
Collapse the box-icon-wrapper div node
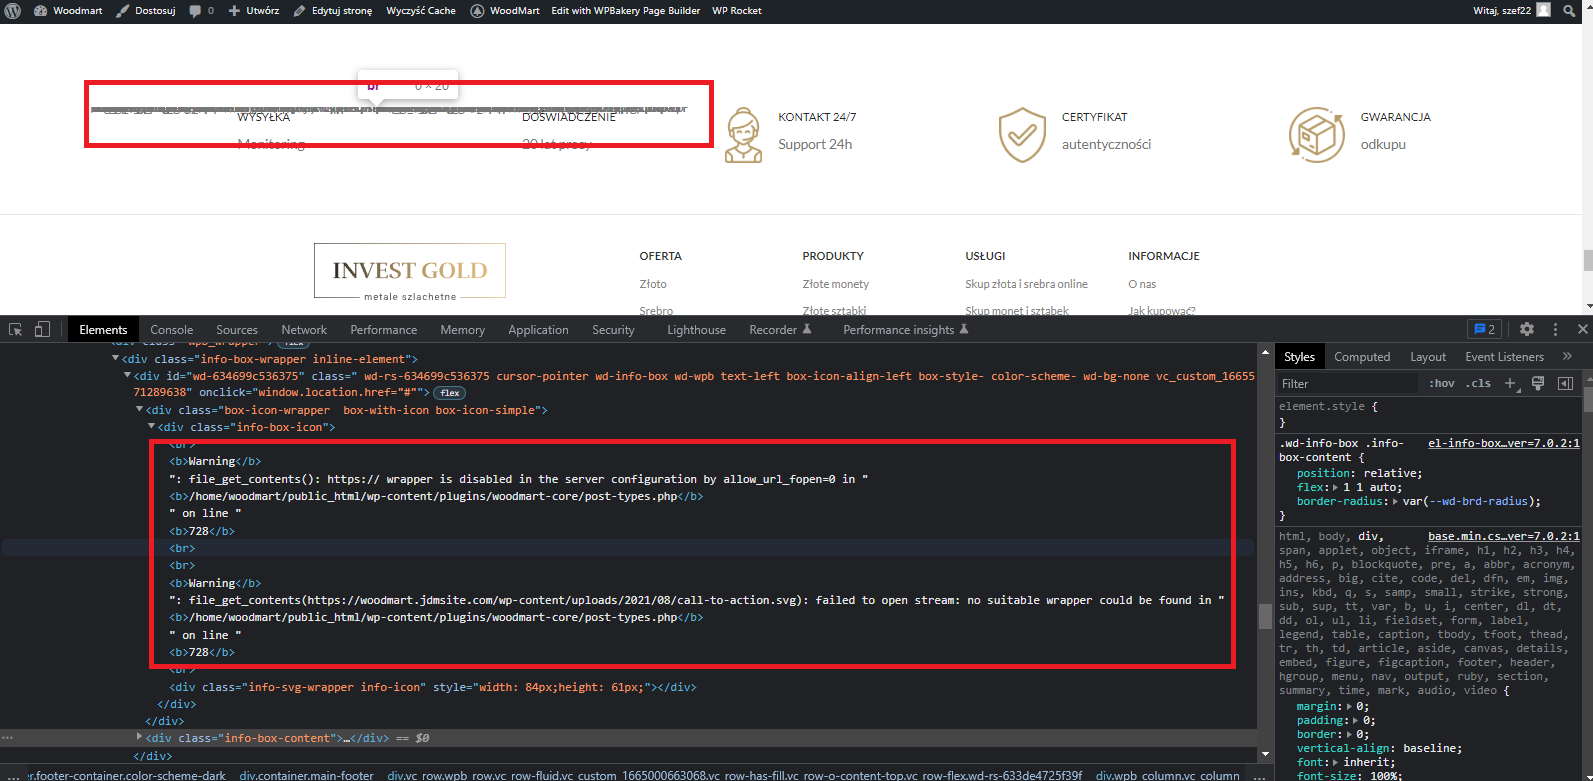coord(139,410)
